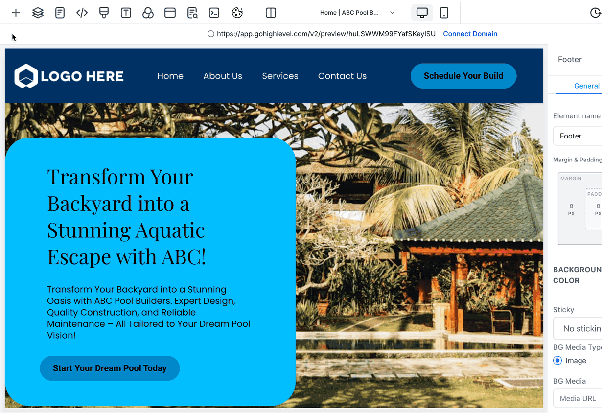The height and width of the screenshot is (413, 602).
Task: Click the Schedule Your Build button
Action: pyautogui.click(x=463, y=76)
